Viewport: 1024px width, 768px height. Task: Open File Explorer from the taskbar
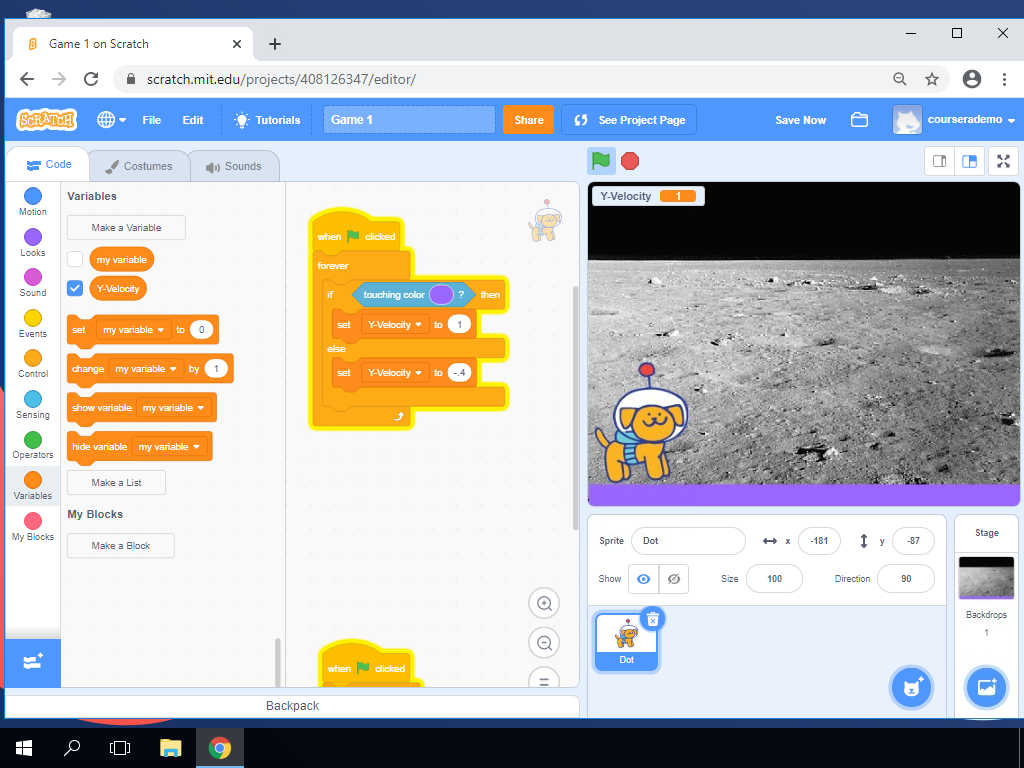coord(170,747)
